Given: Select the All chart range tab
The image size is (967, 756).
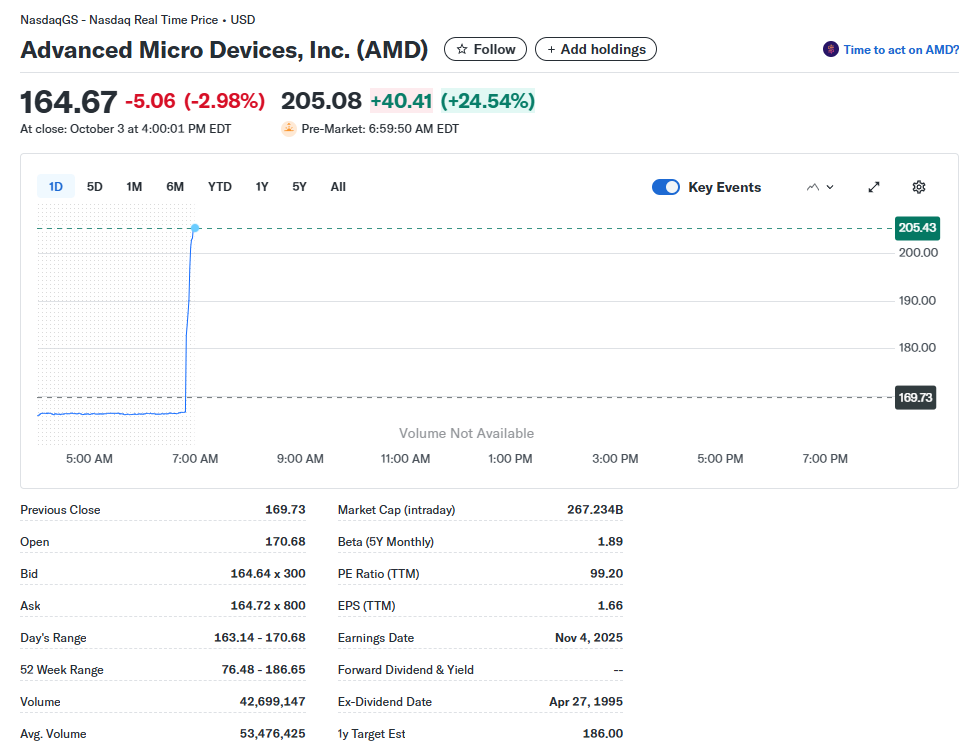Looking at the screenshot, I should click(x=338, y=187).
